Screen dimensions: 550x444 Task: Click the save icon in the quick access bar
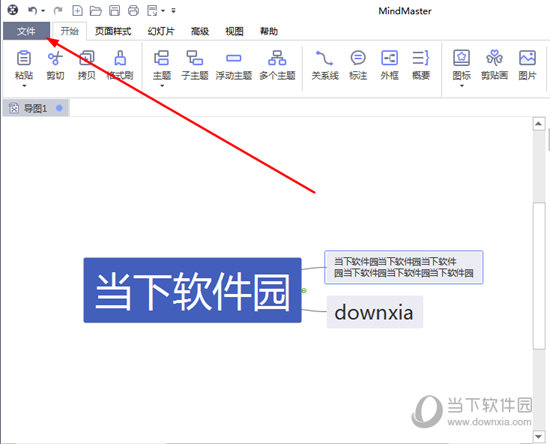114,11
